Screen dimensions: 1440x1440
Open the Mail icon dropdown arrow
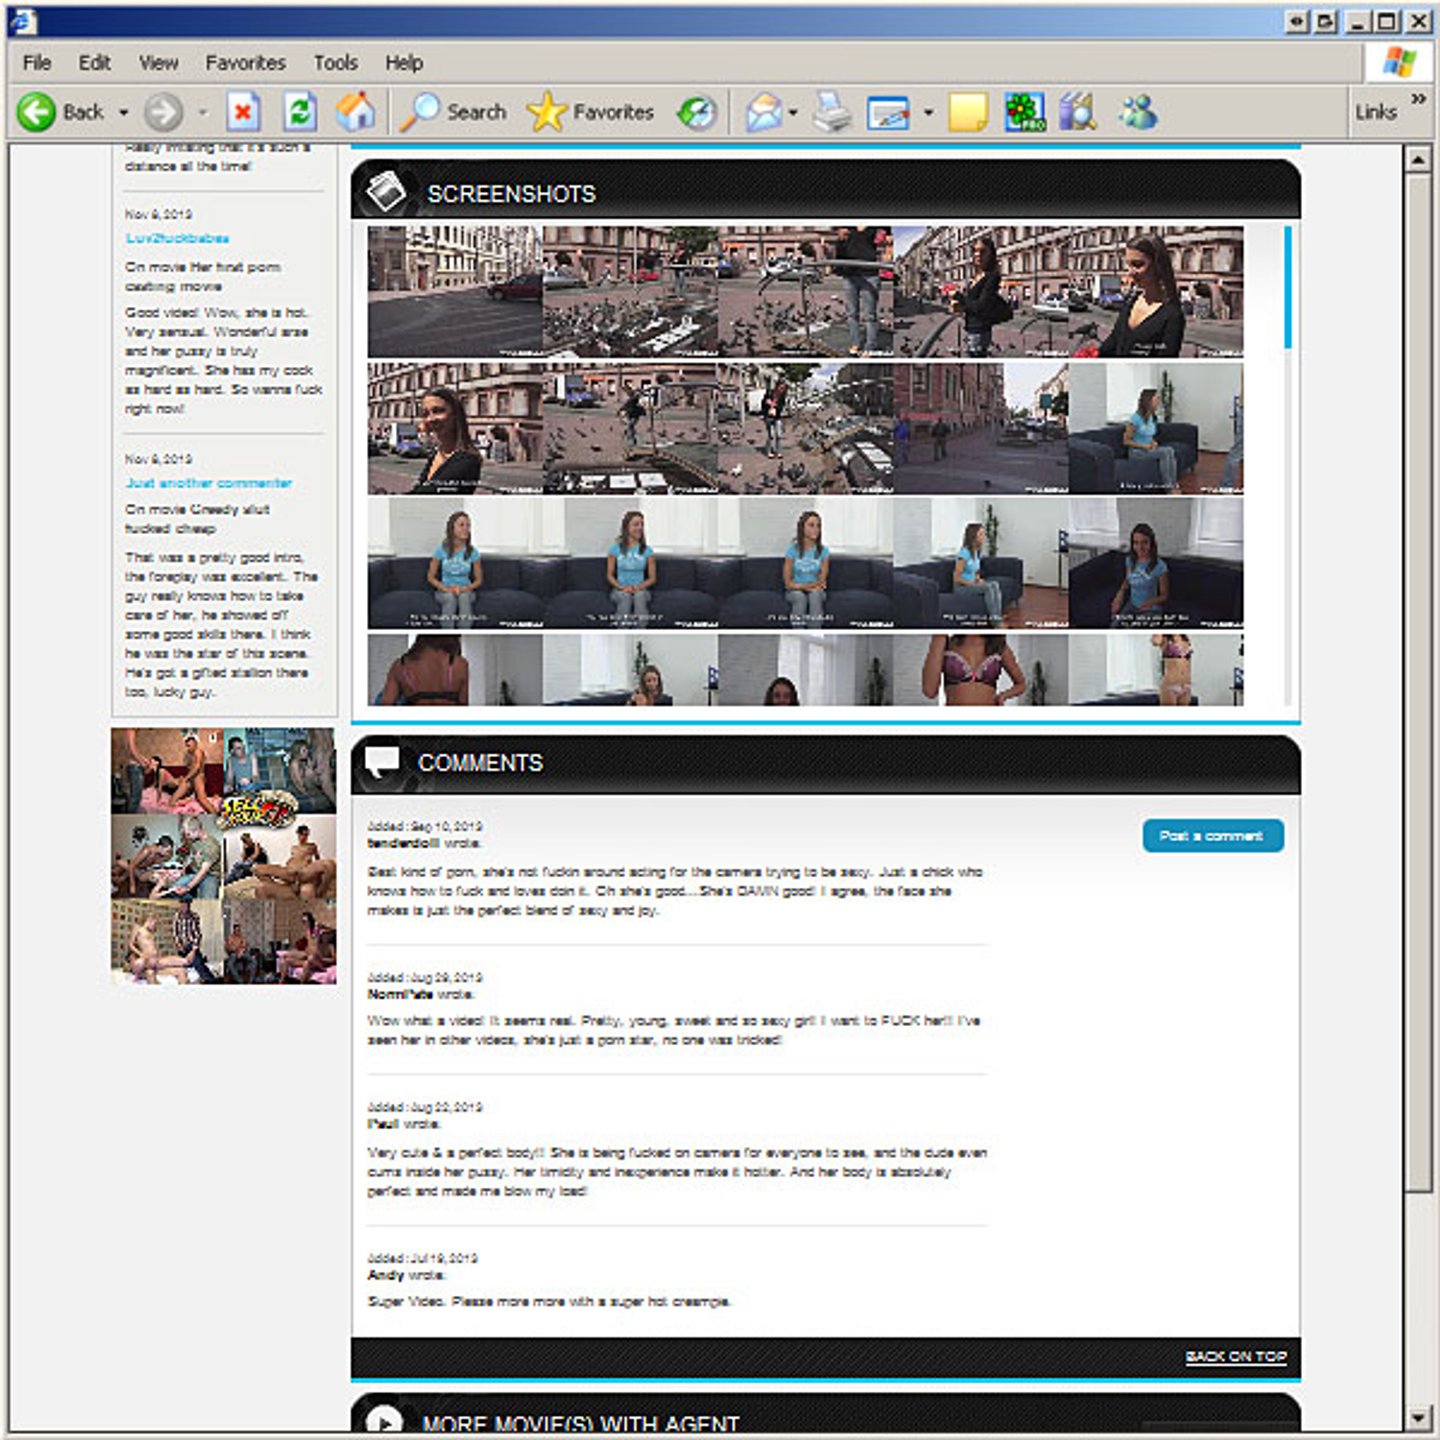coord(793,112)
